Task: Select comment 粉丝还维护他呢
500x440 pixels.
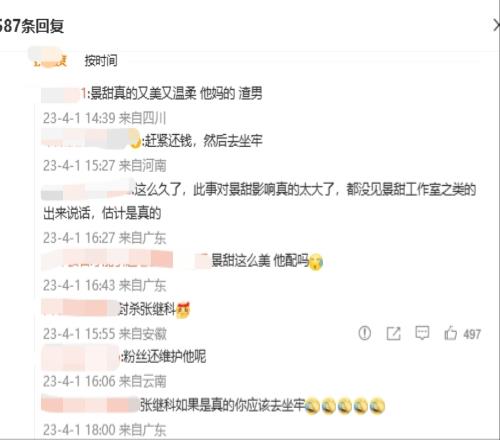Action: click(165, 357)
